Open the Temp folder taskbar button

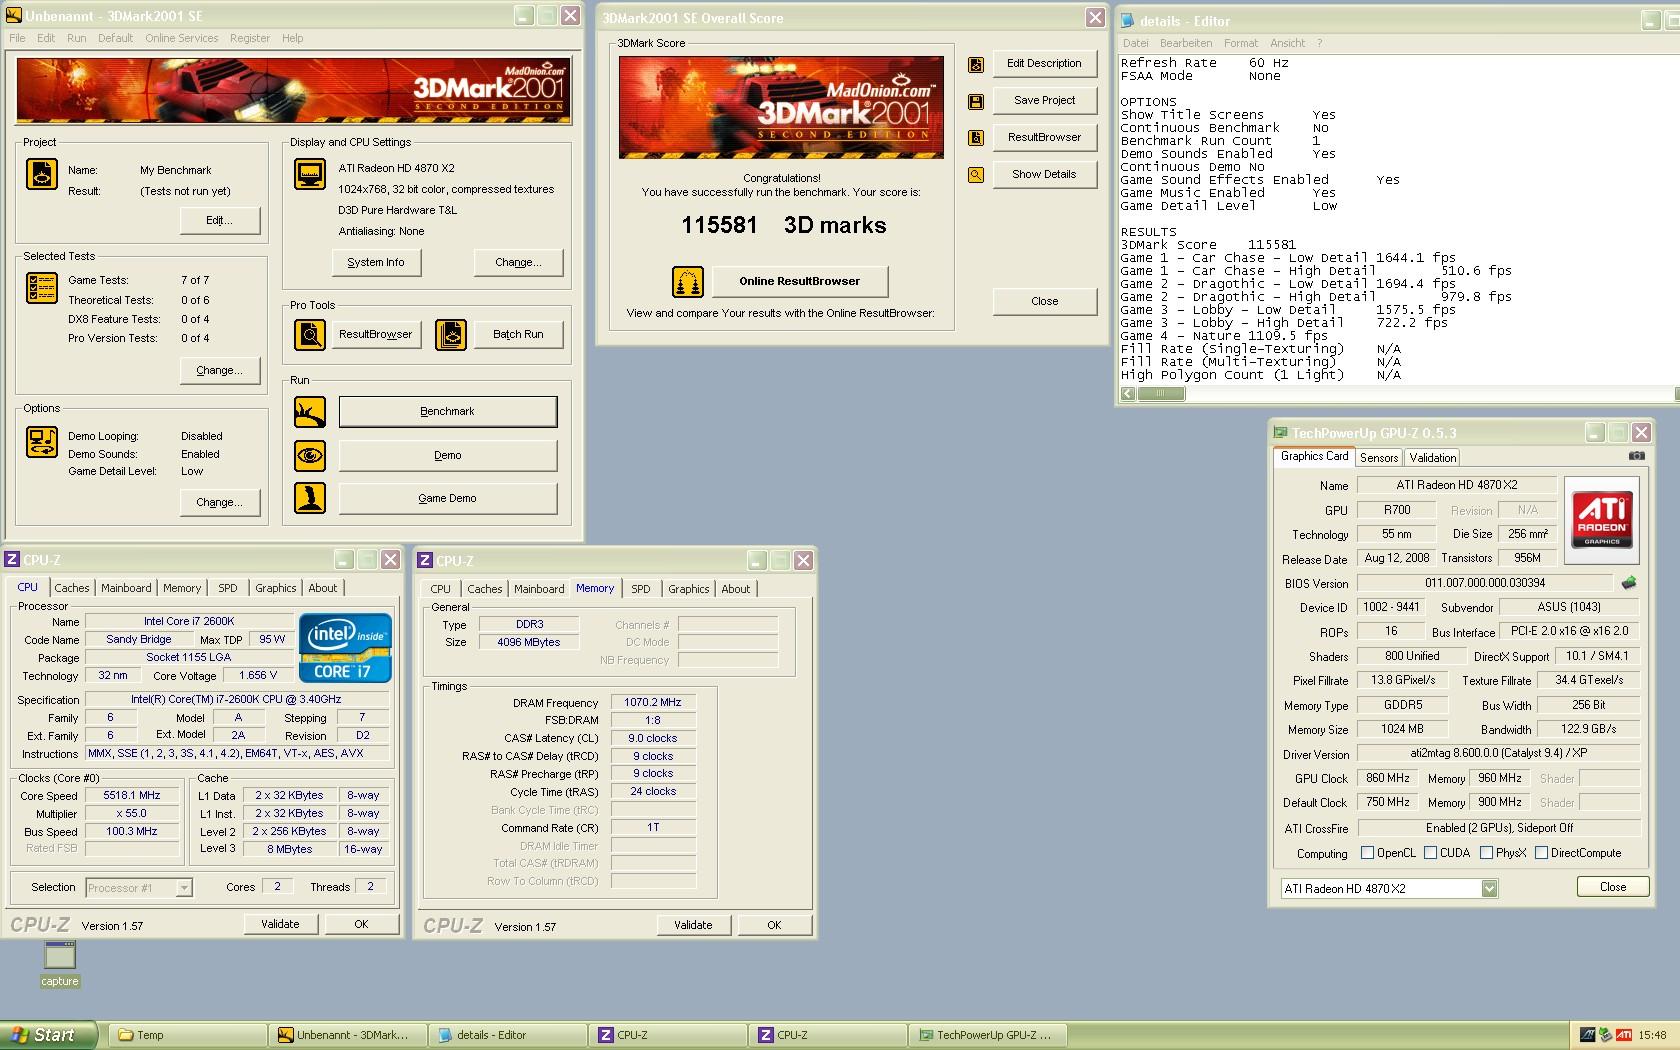tap(187, 1035)
